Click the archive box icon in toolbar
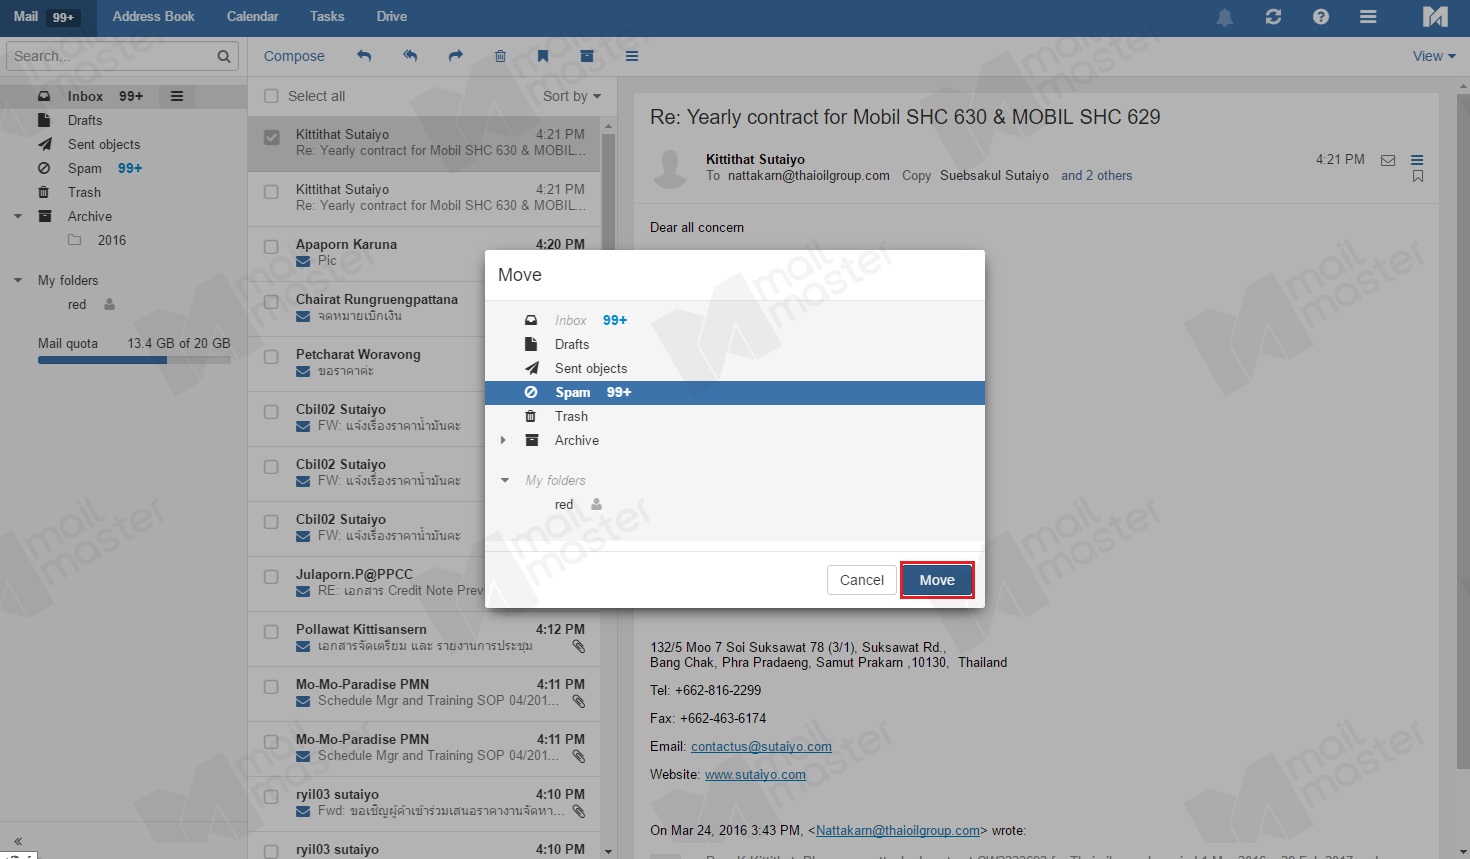This screenshot has width=1470, height=859. point(587,56)
